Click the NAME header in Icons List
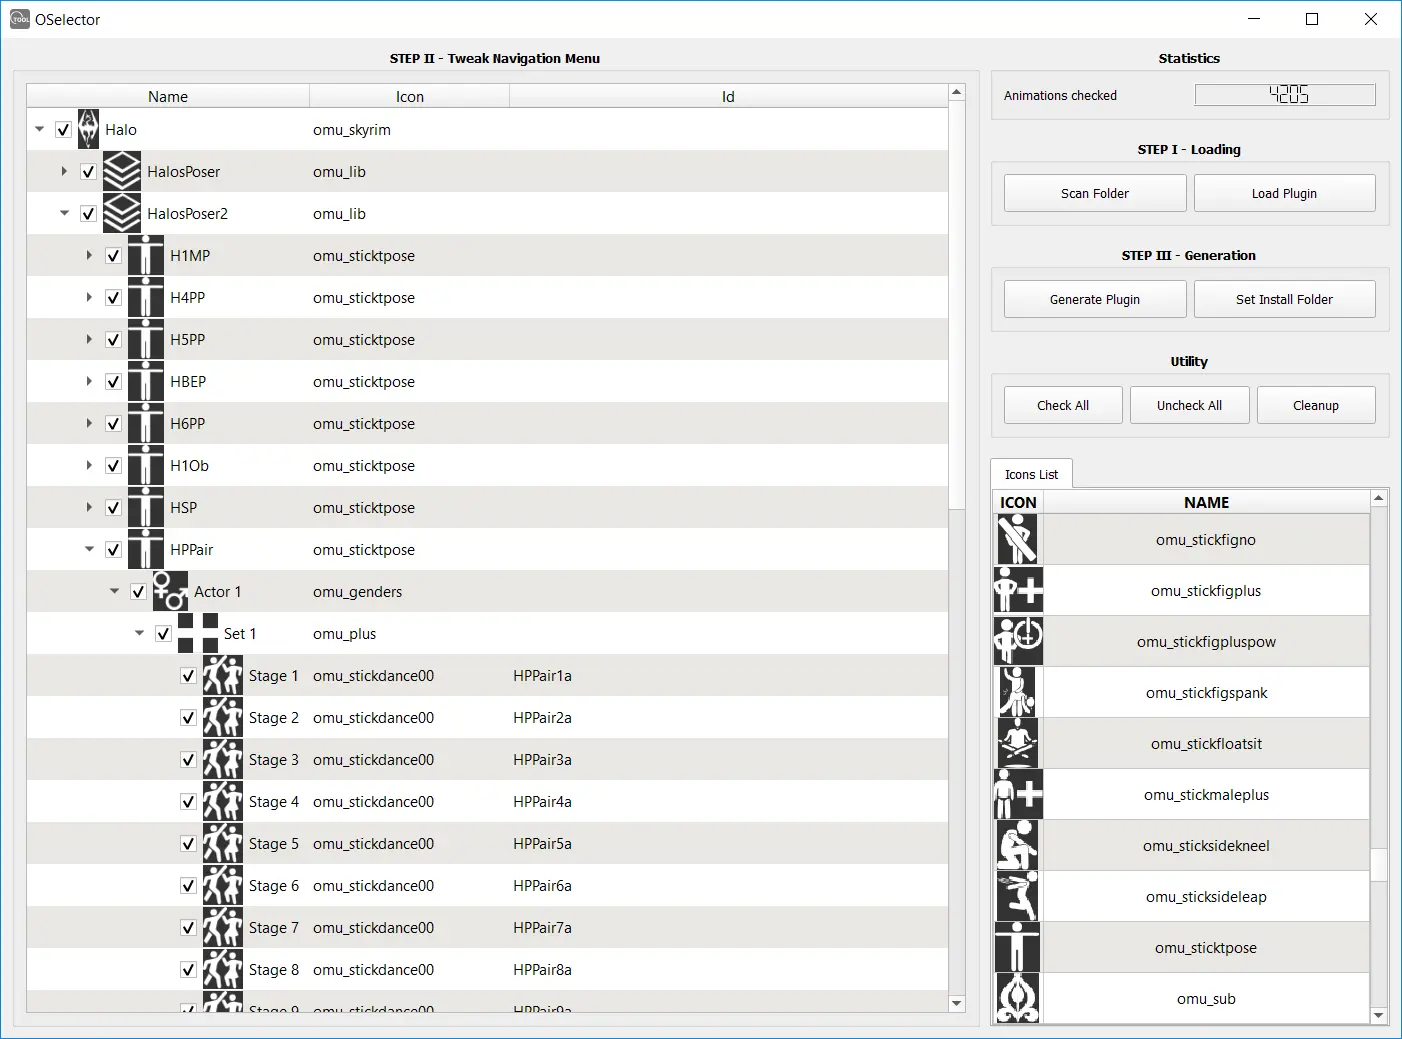The height and width of the screenshot is (1039, 1402). click(1206, 503)
